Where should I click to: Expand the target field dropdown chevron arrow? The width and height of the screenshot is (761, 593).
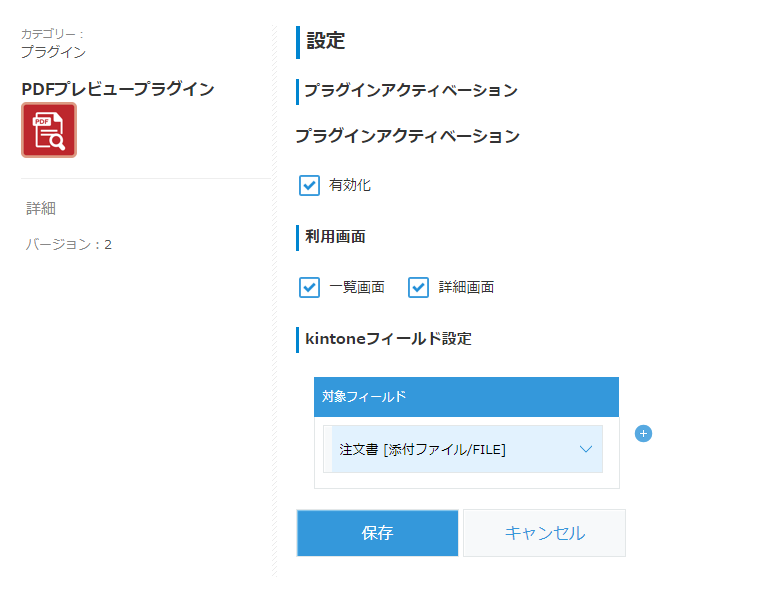pyautogui.click(x=586, y=449)
